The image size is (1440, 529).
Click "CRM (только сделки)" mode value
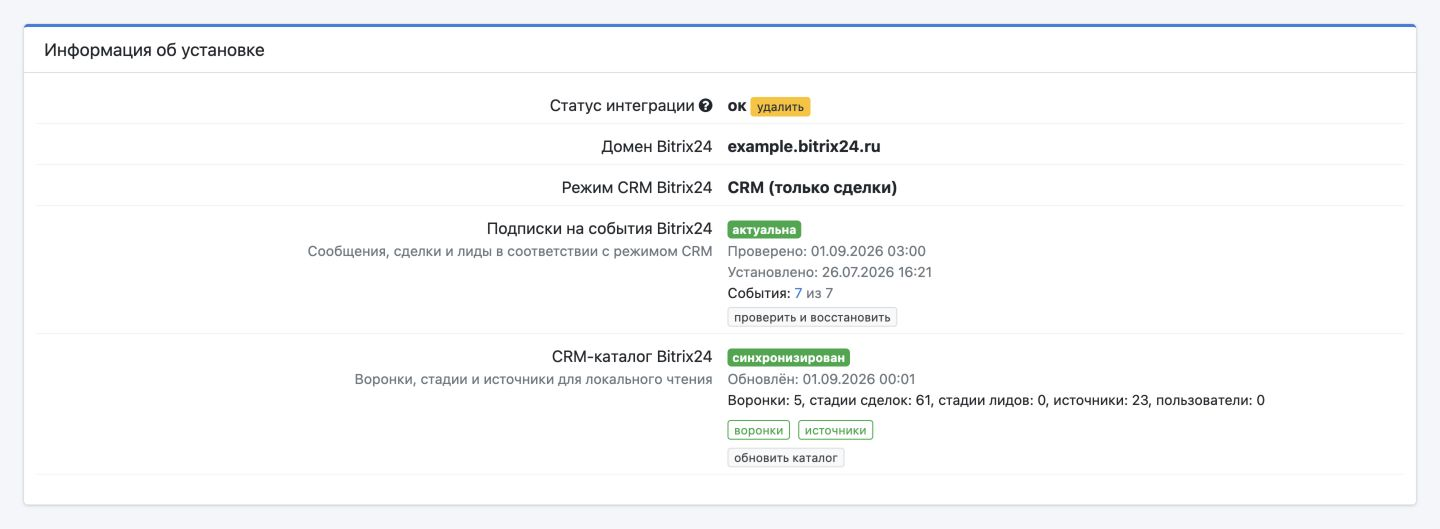tap(812, 187)
